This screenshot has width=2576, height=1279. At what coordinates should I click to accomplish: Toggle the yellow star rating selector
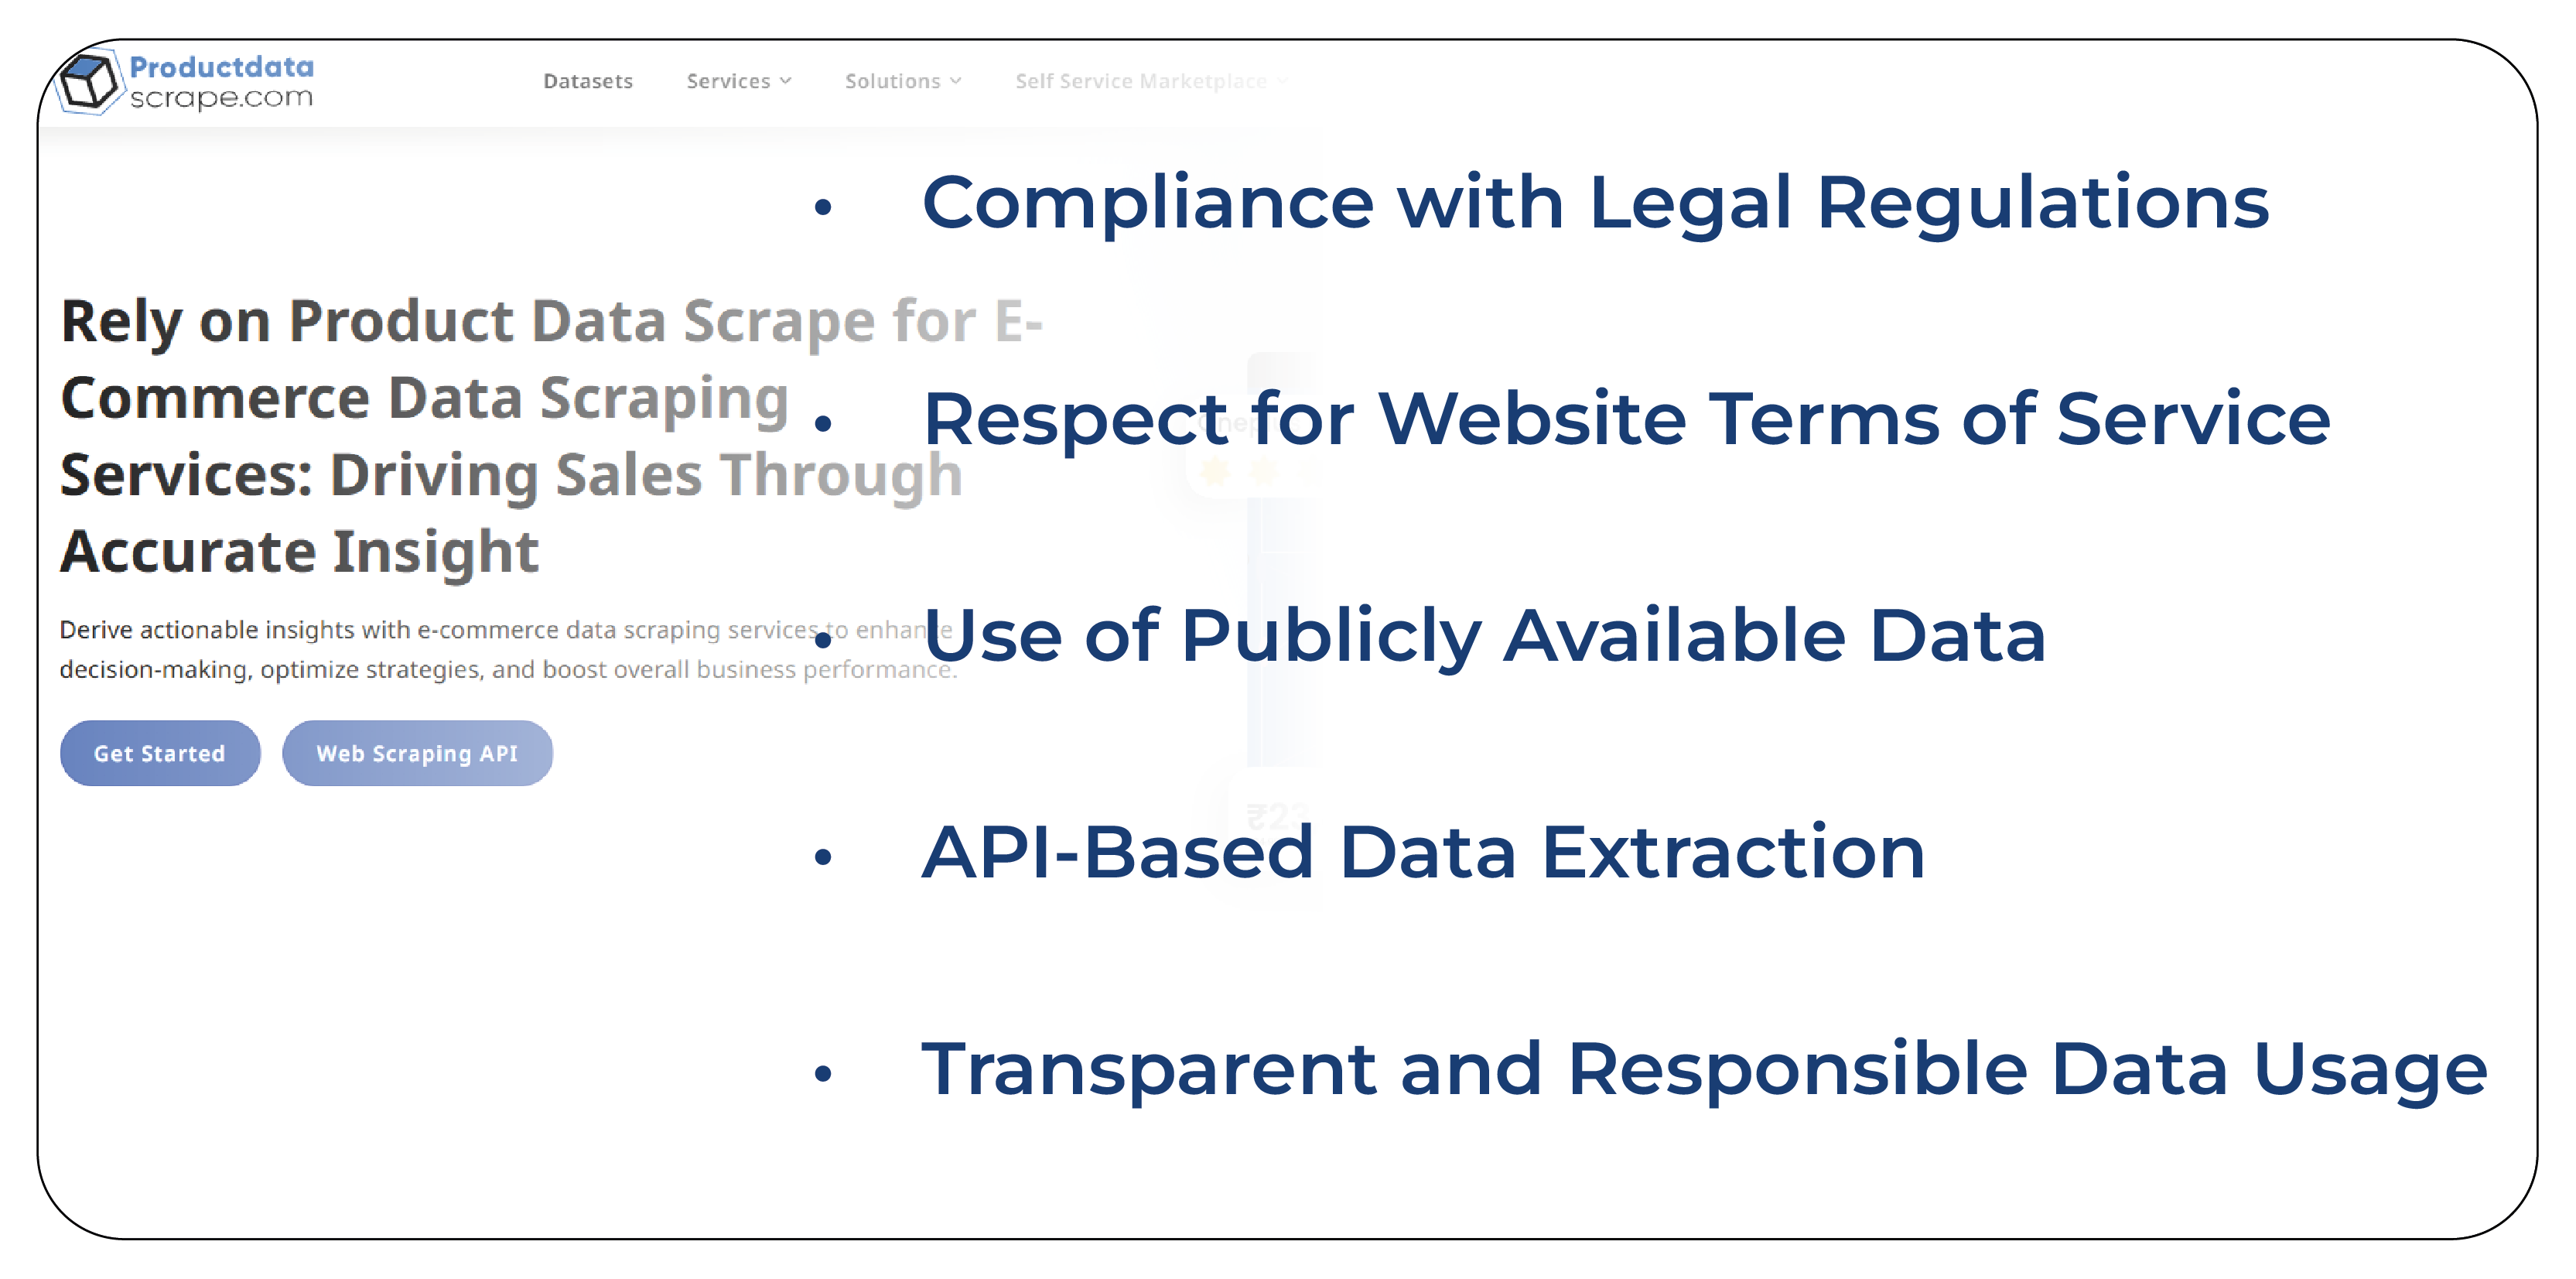coord(1263,474)
